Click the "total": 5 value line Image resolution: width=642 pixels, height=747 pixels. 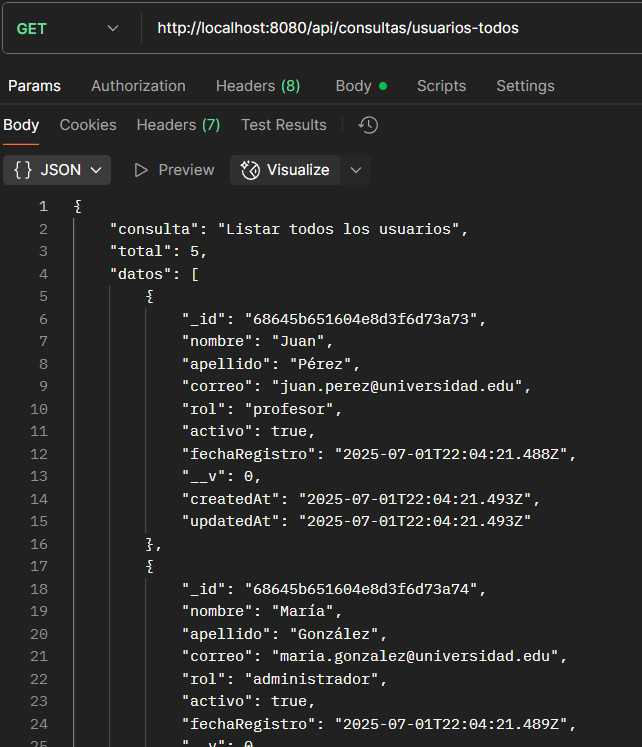pyautogui.click(x=158, y=252)
